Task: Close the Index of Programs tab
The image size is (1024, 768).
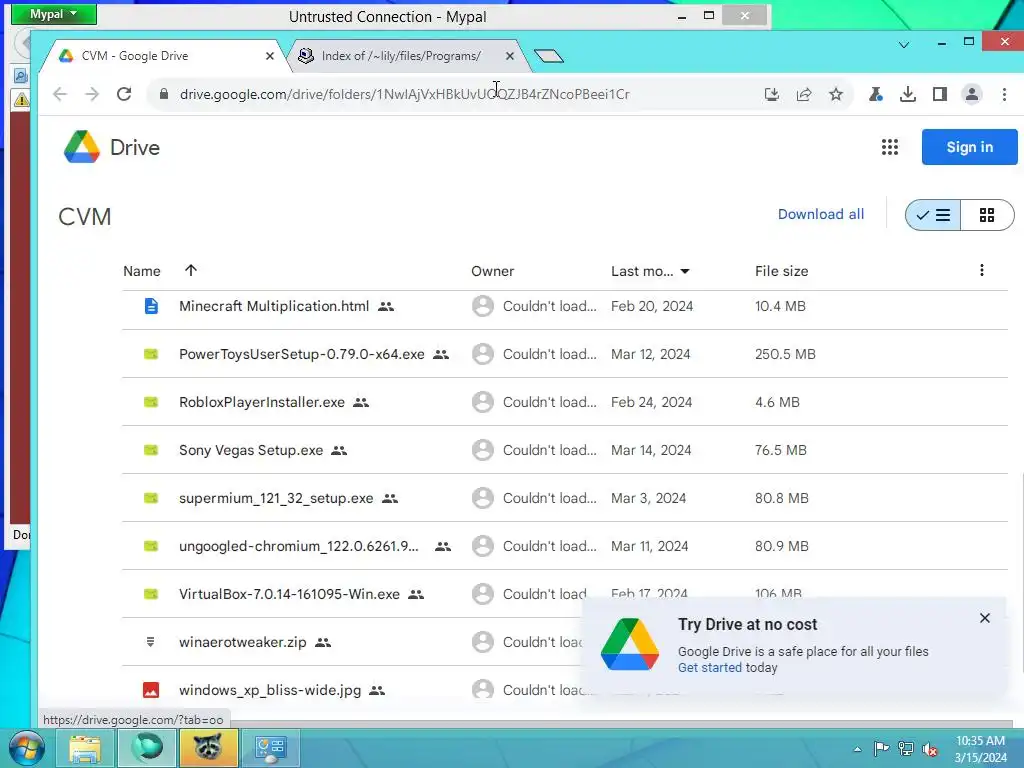Action: click(510, 56)
